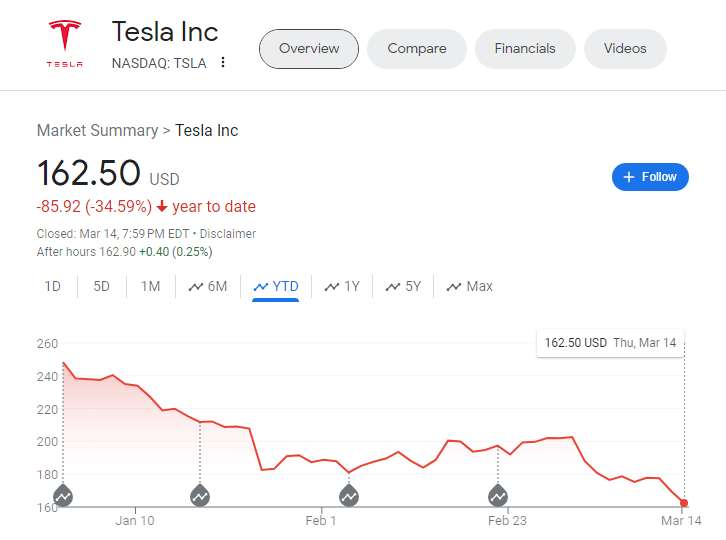Select the 5Y chart range
The image size is (726, 540).
tap(403, 286)
